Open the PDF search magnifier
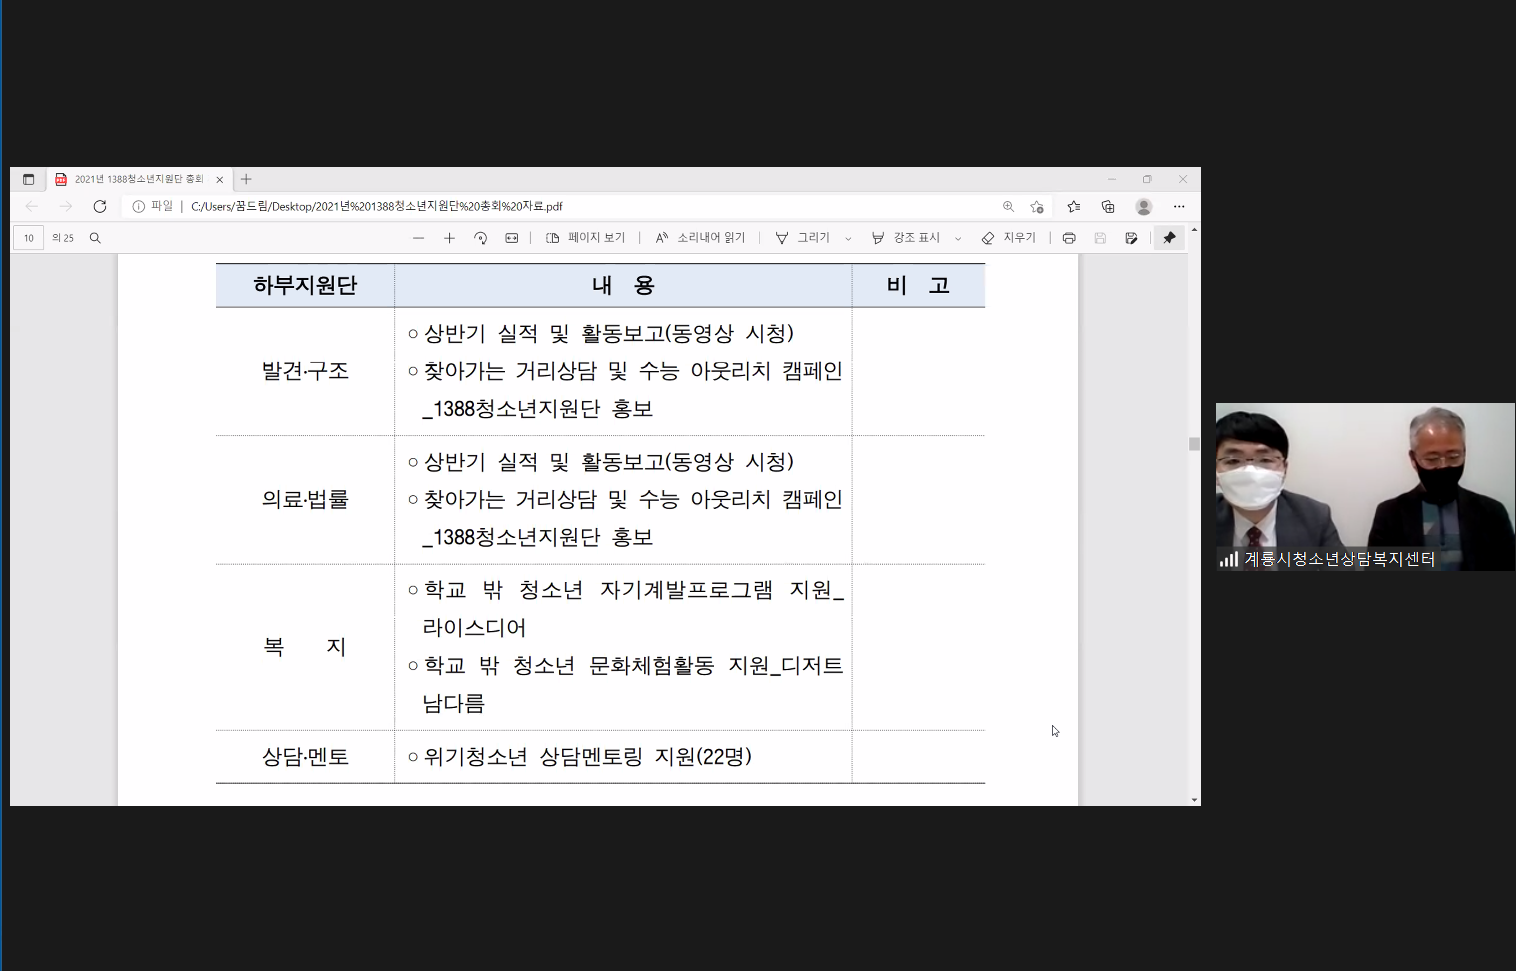The height and width of the screenshot is (971, 1516). [x=95, y=238]
